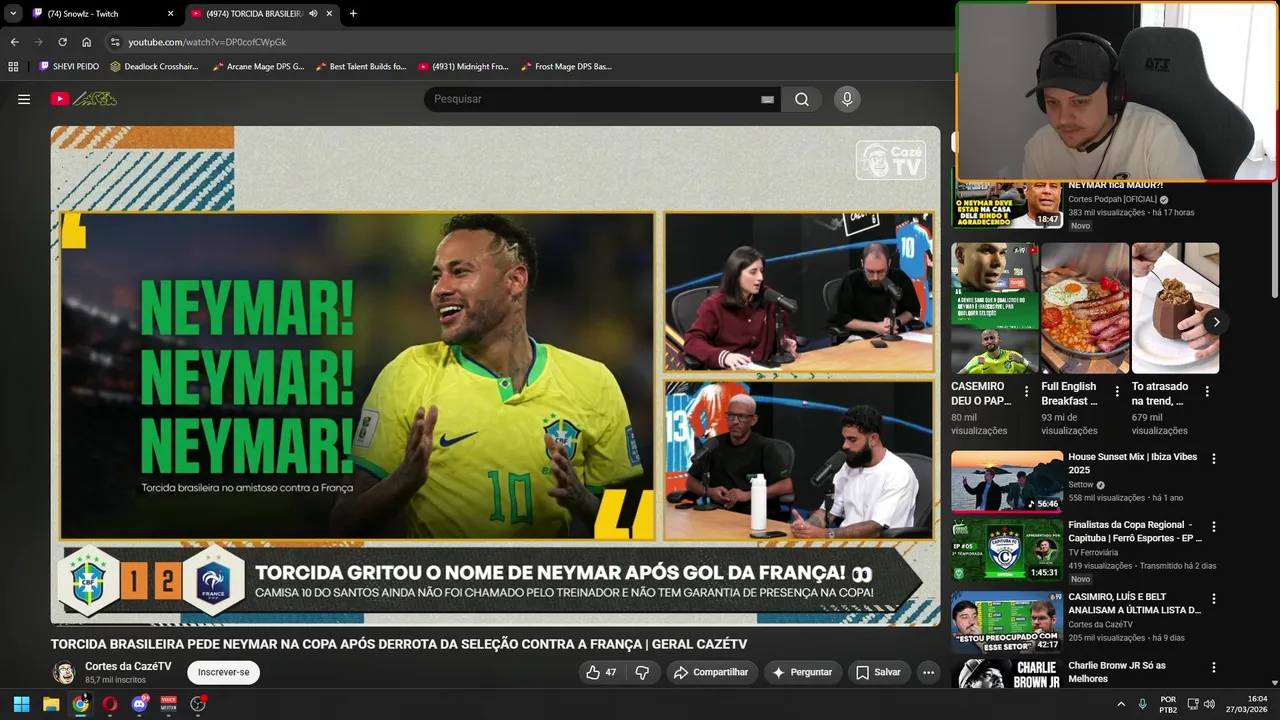The image size is (1280, 720).
Task: Select the TORCIDA BRASILEIRA YouTube tab
Action: (x=261, y=14)
